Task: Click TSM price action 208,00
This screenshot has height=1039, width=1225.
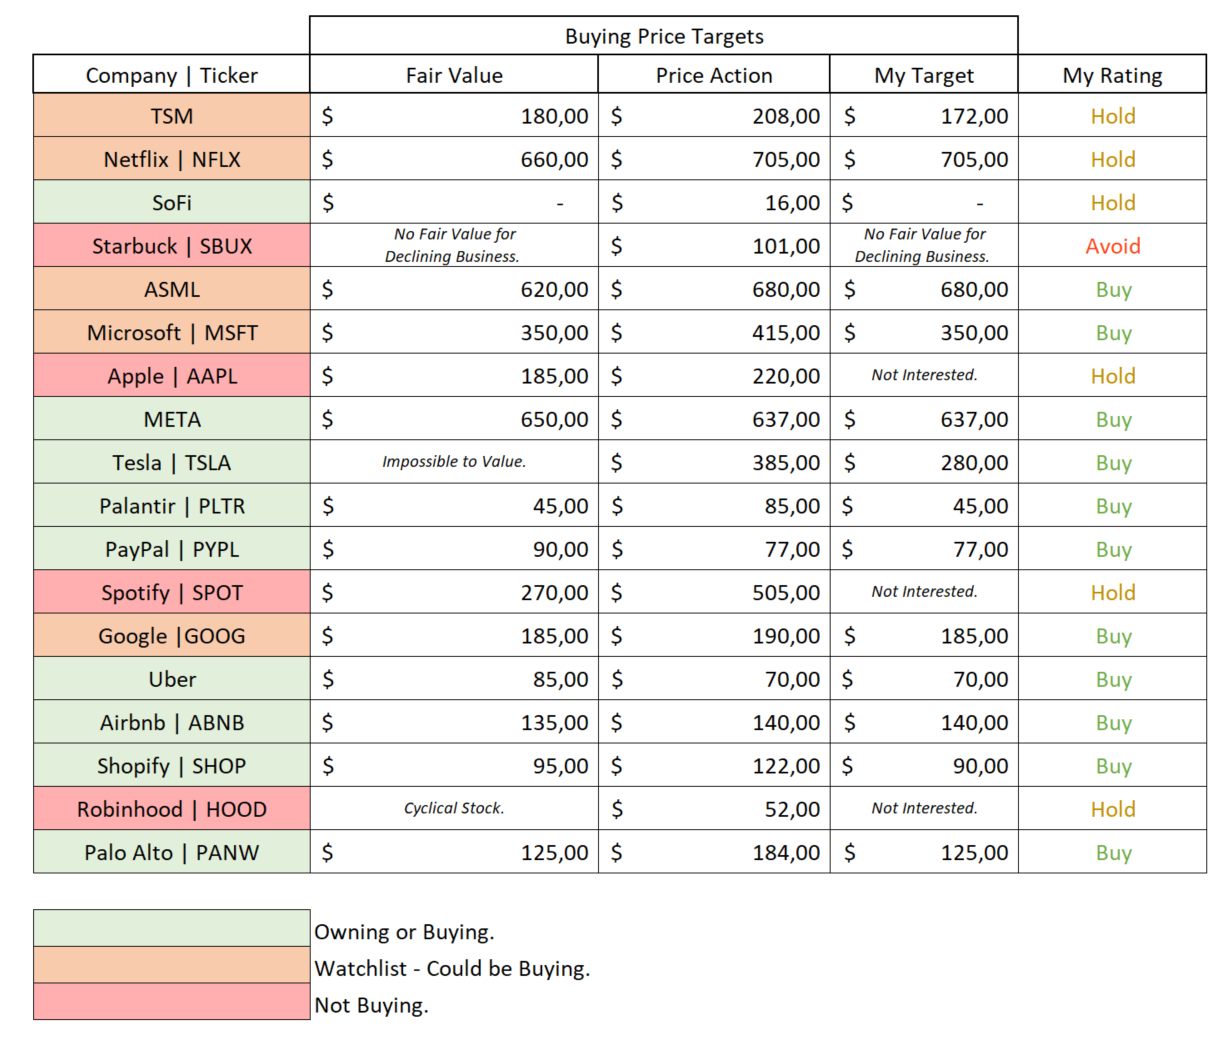Action: coord(714,116)
